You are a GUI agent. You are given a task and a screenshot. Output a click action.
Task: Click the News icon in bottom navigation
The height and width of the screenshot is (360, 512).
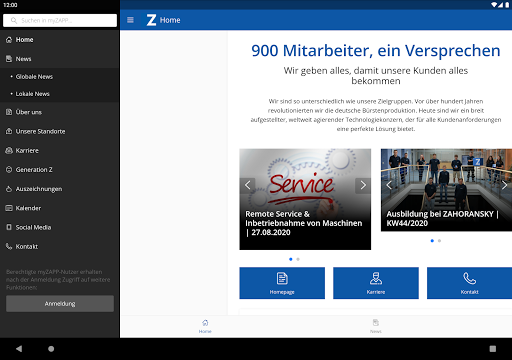(x=376, y=323)
